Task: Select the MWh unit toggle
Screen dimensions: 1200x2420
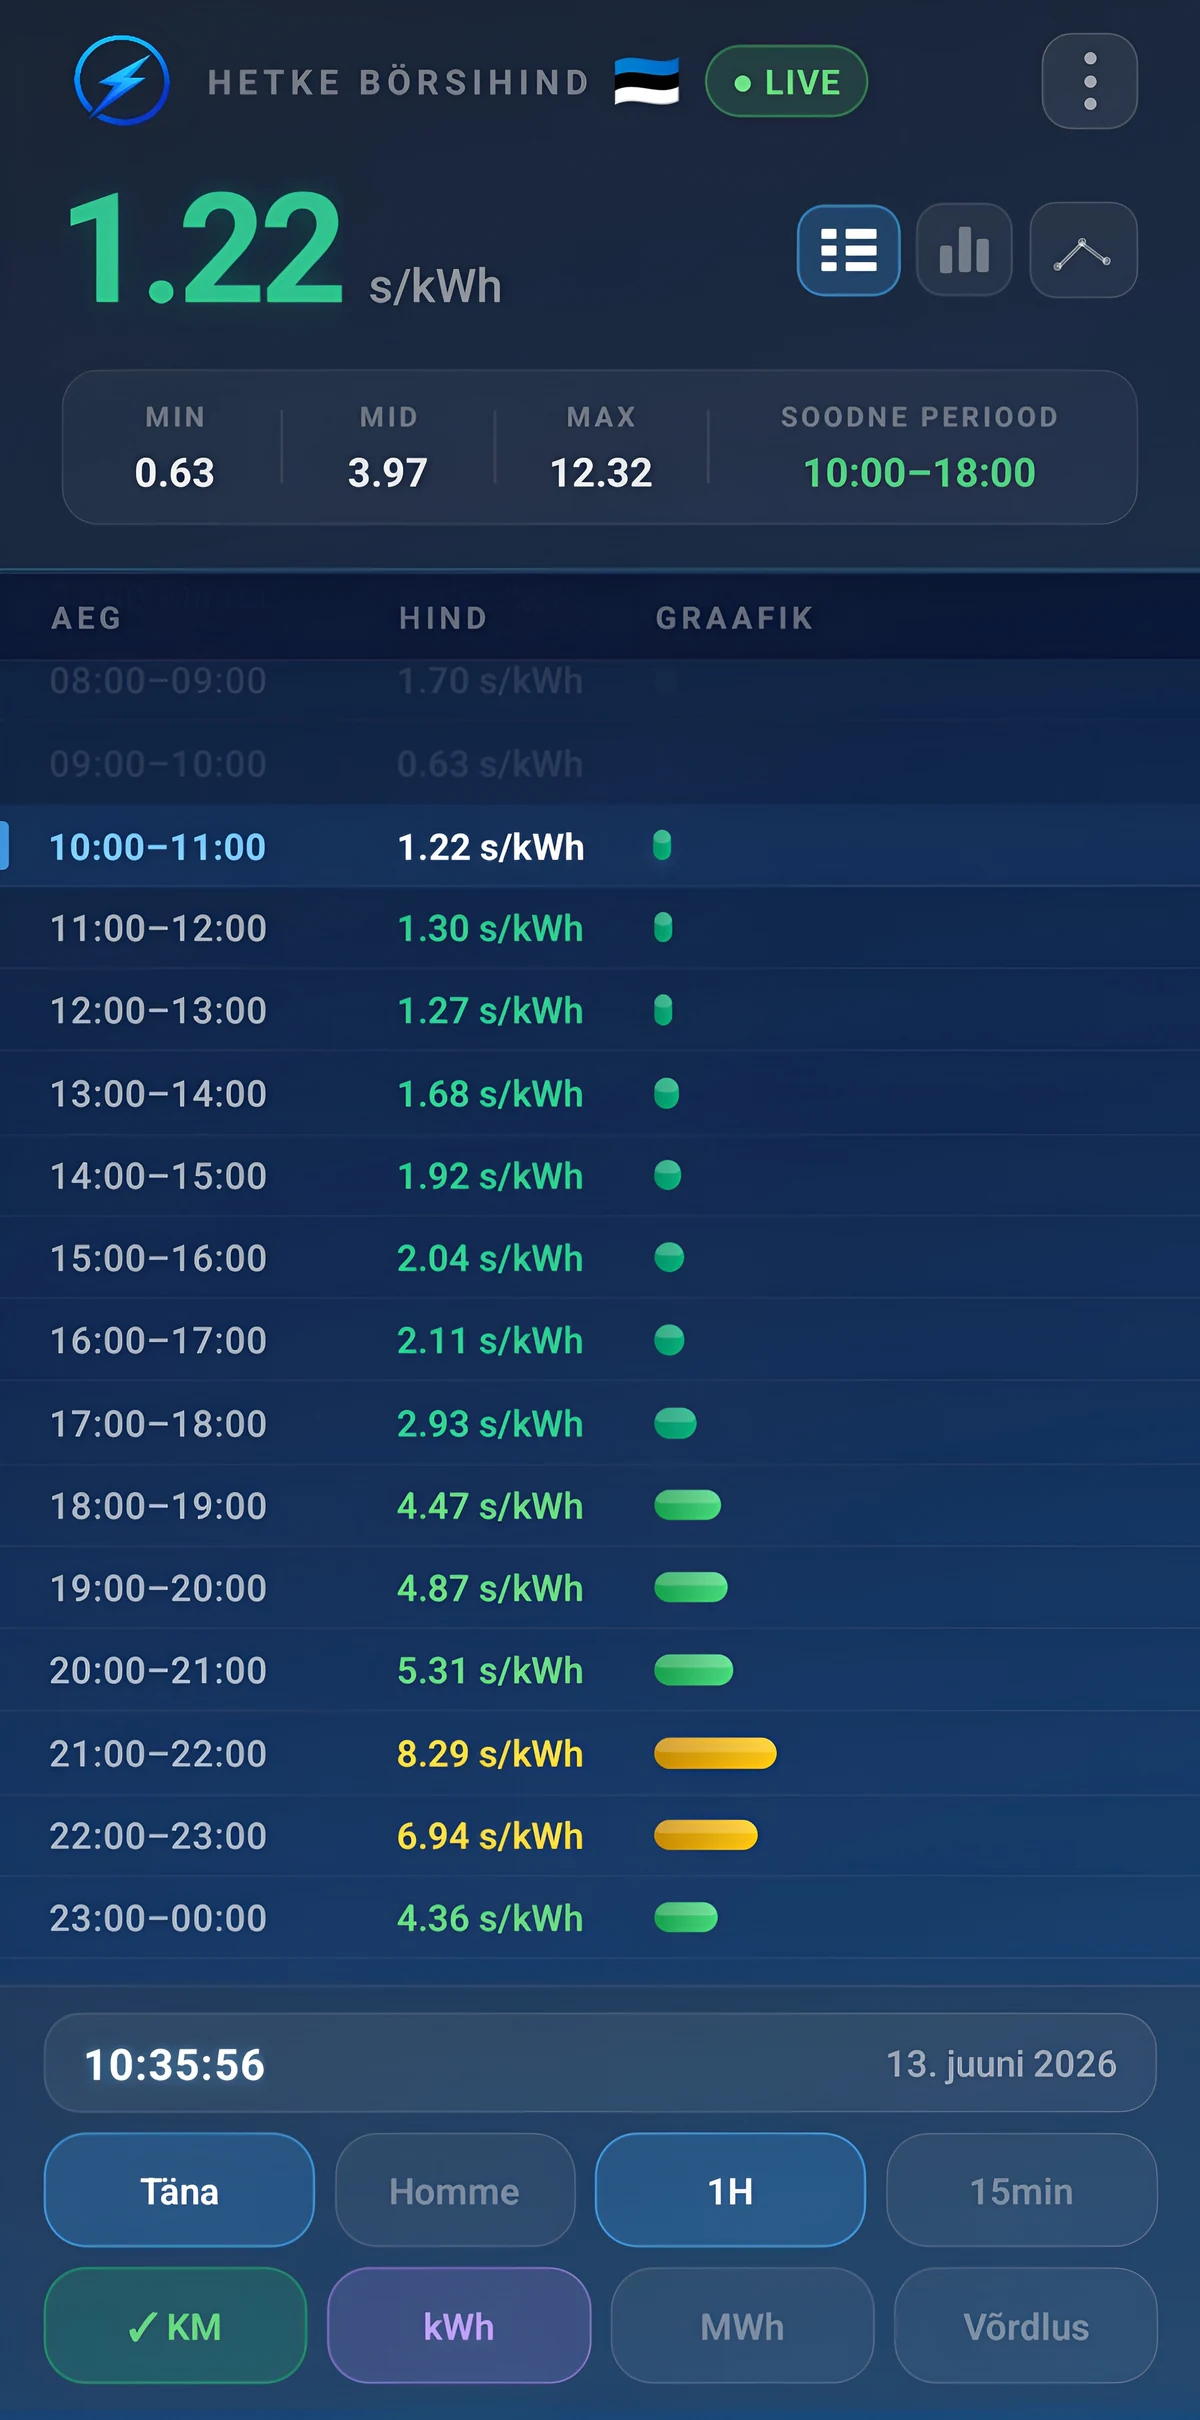Action: 742,2326
